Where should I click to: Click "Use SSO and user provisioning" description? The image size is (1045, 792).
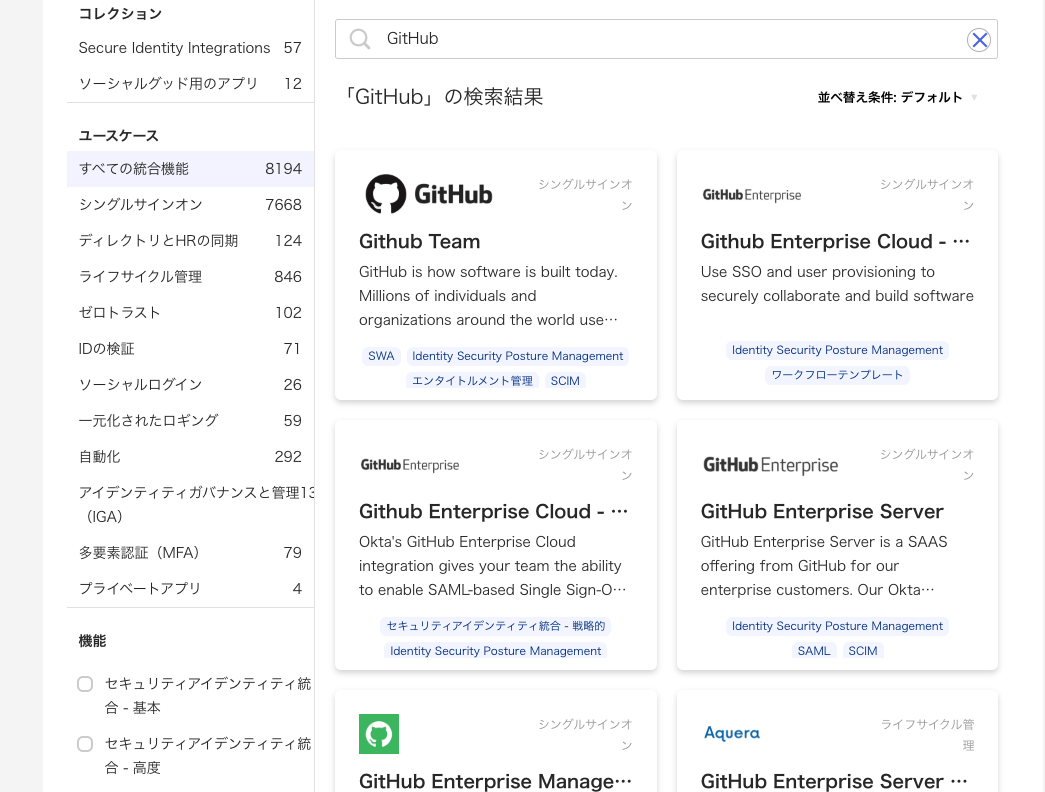pyautogui.click(x=837, y=284)
